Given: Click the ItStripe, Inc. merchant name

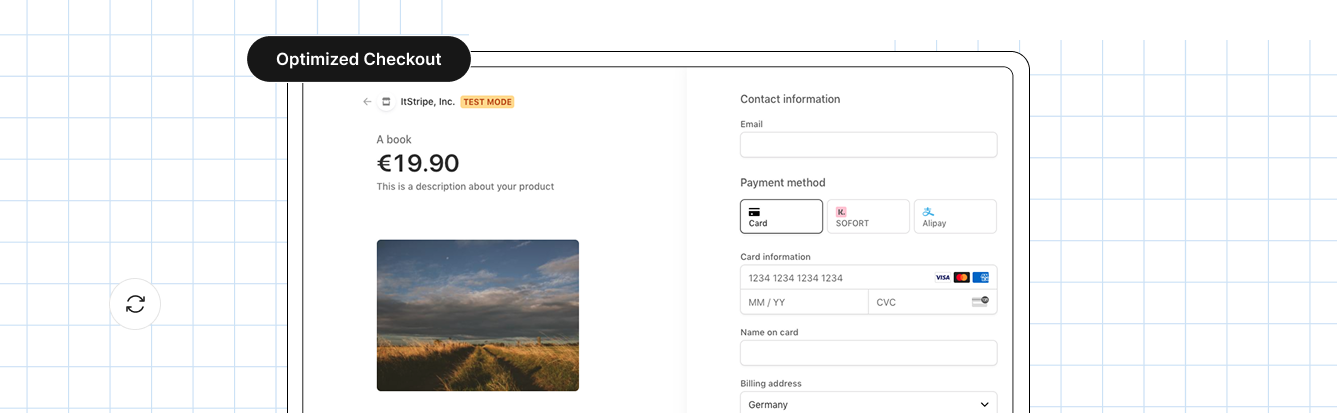Looking at the screenshot, I should click(x=428, y=102).
